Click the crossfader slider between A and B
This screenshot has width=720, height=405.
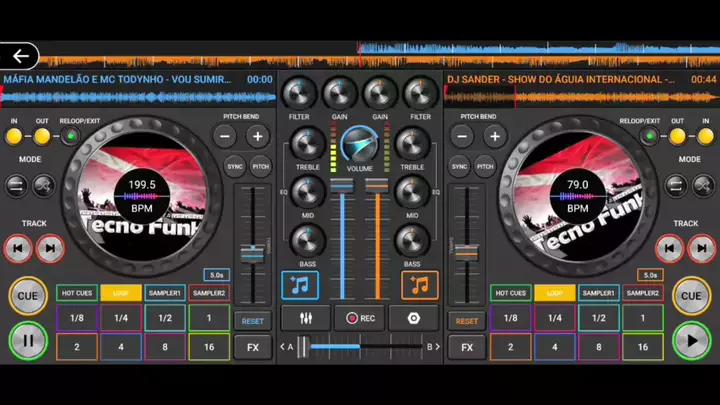click(359, 347)
